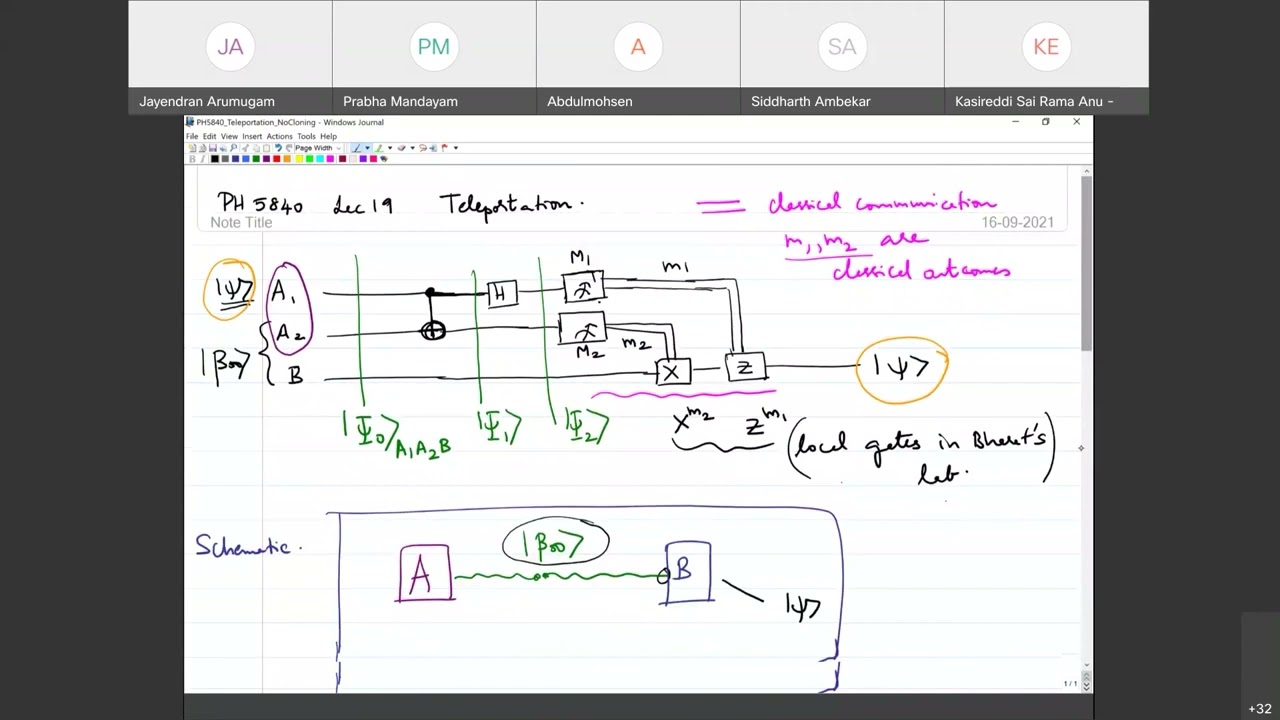Pick the orange ink color swatch
The image size is (1280, 720).
(287, 159)
